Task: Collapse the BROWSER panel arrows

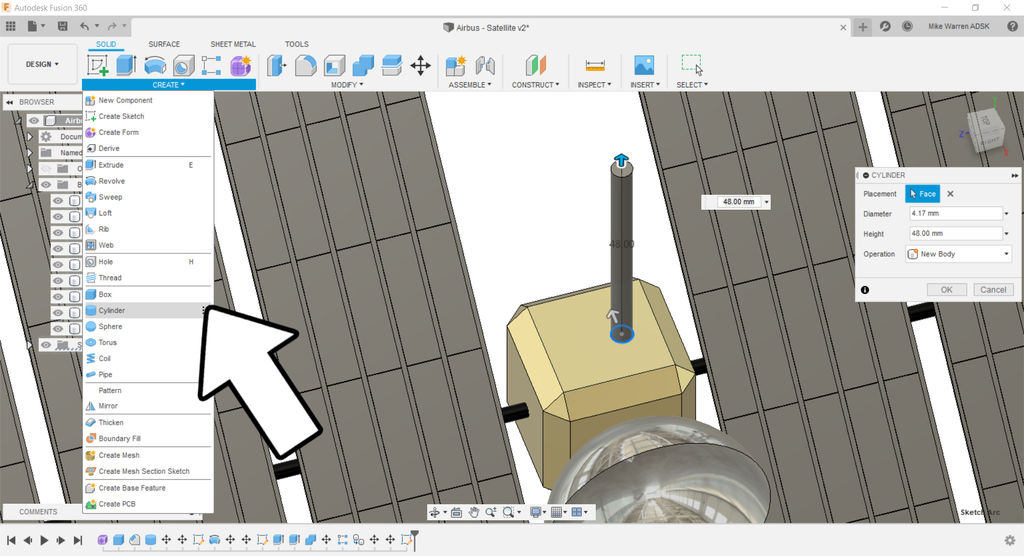Action: click(10, 102)
